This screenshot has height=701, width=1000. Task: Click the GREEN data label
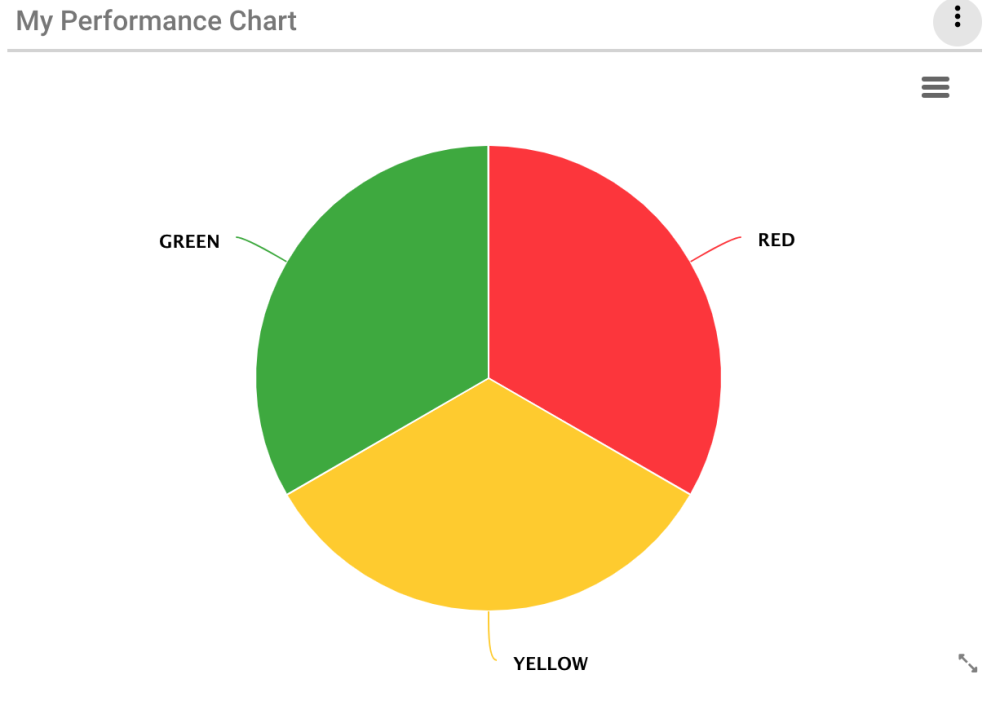point(189,242)
